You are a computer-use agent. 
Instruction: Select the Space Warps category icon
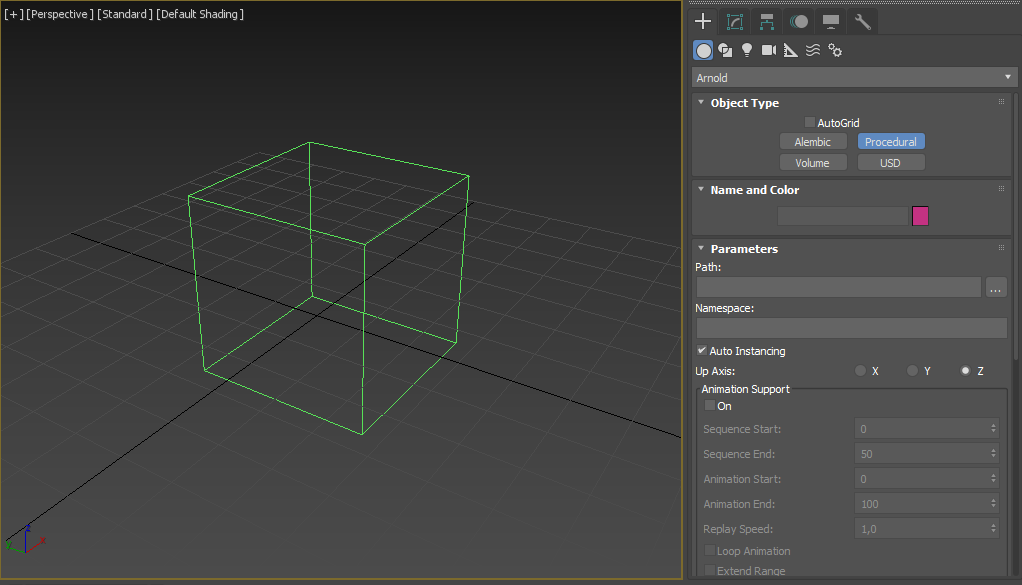tap(813, 50)
